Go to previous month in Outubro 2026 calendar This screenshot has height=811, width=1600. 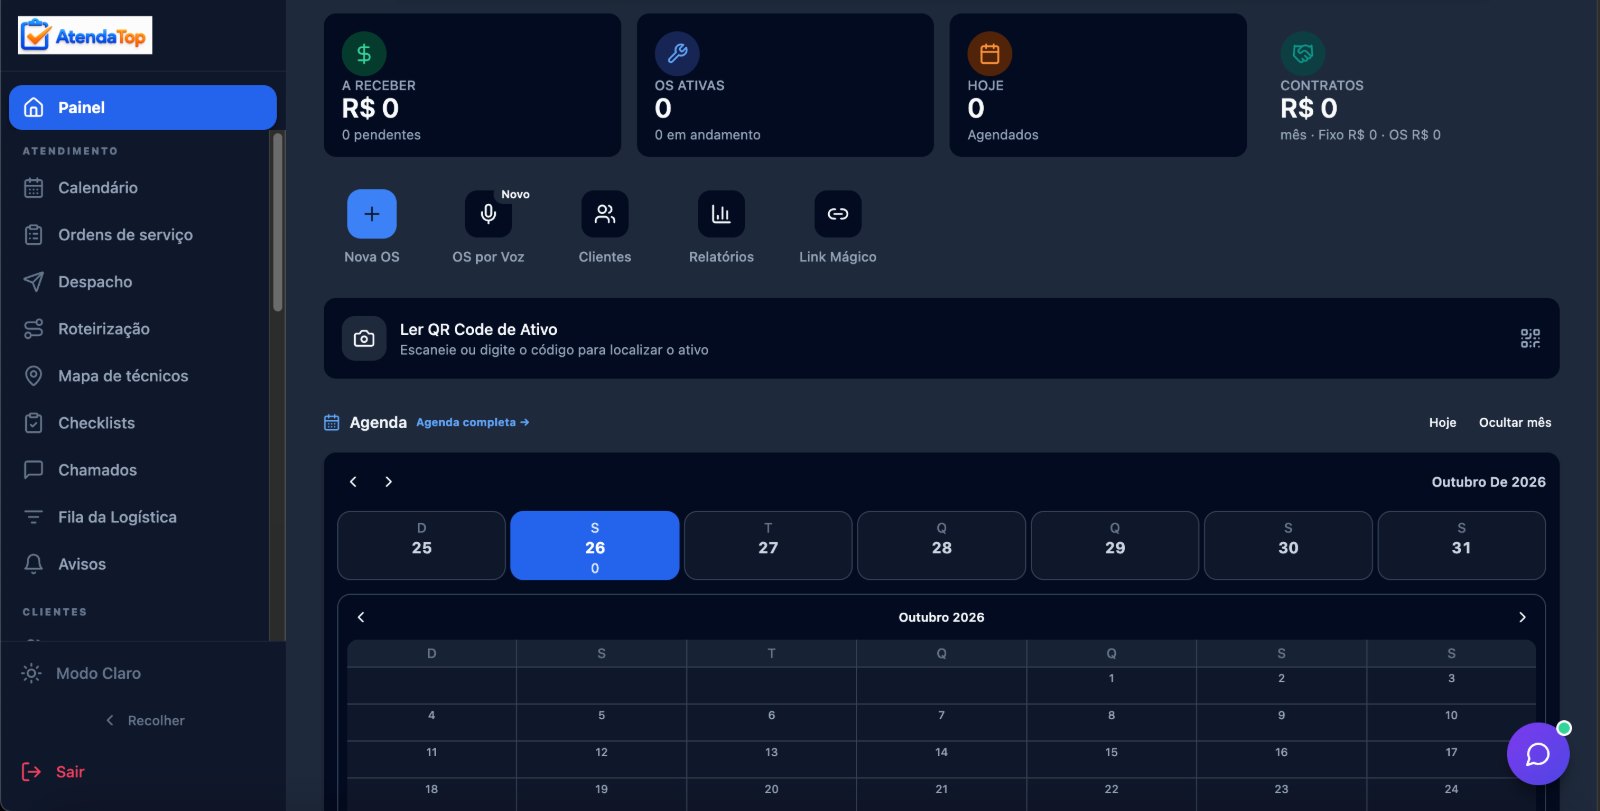361,617
